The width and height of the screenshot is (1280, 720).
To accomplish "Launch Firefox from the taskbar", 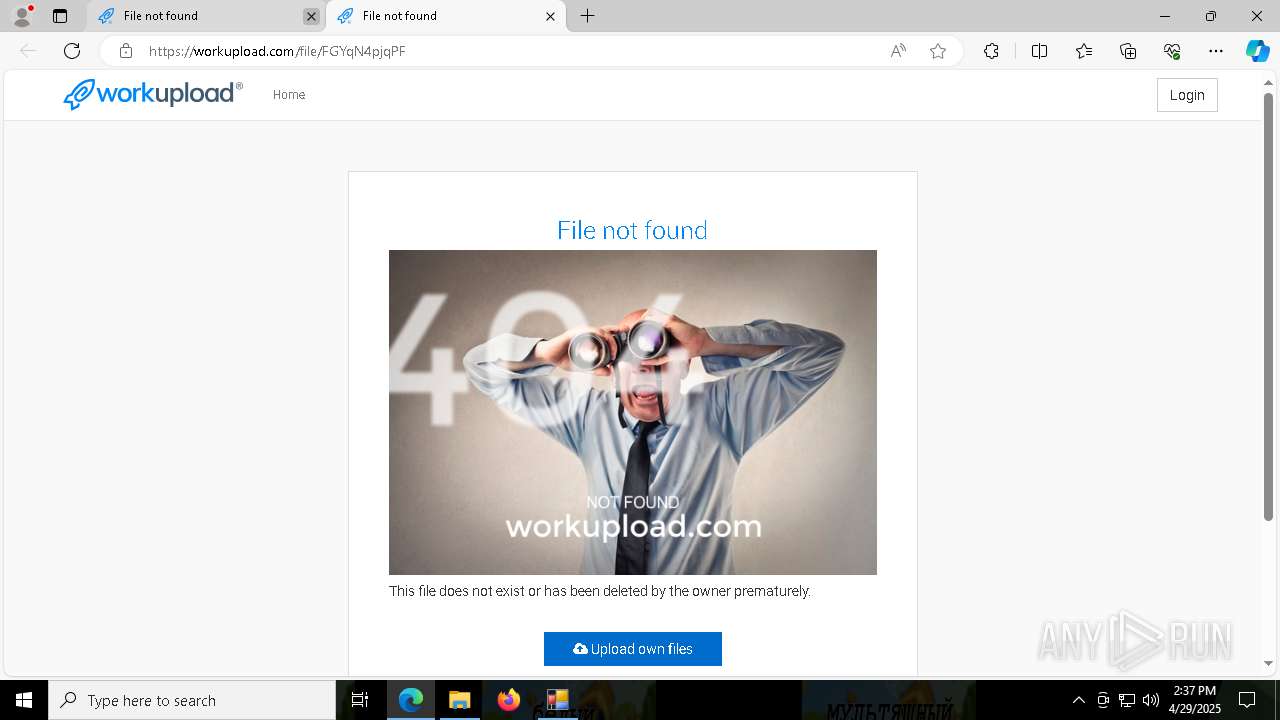I will 509,700.
